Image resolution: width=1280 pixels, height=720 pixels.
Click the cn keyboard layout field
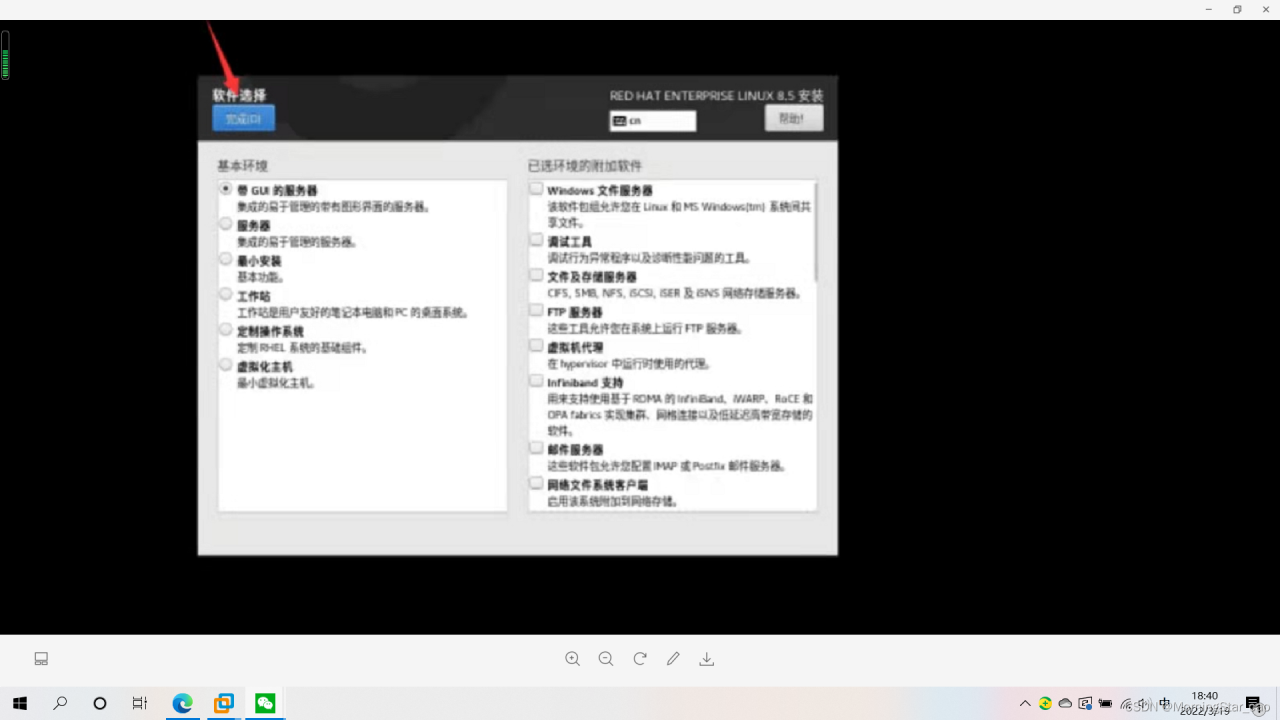[652, 121]
